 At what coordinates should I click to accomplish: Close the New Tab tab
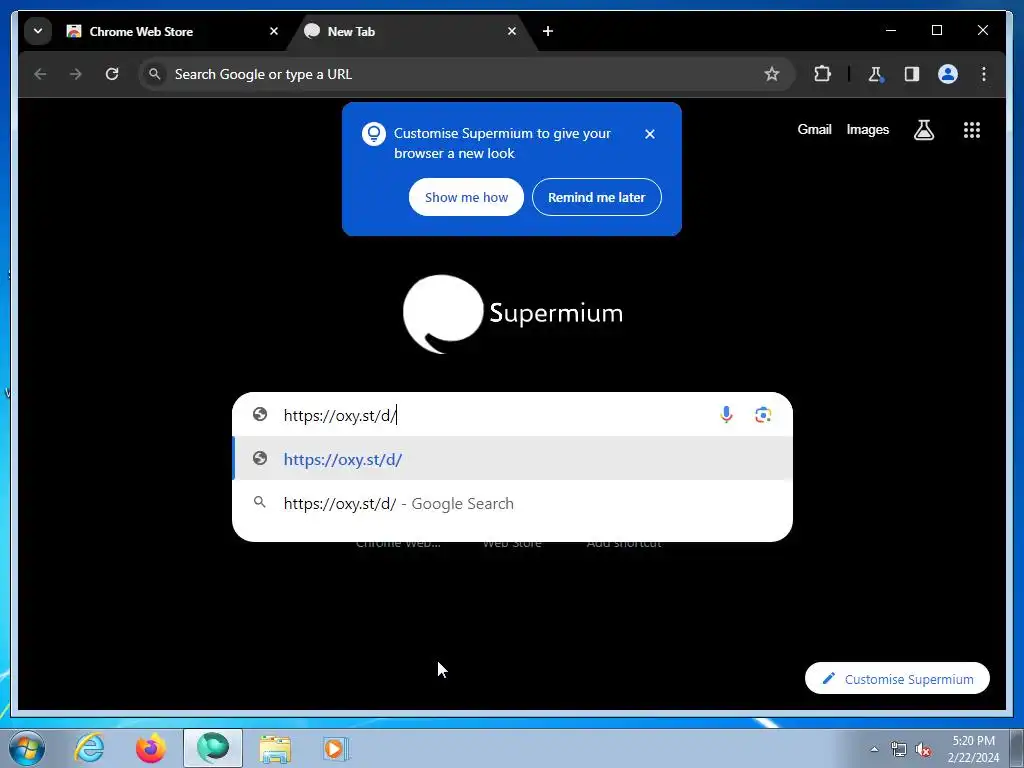point(512,31)
